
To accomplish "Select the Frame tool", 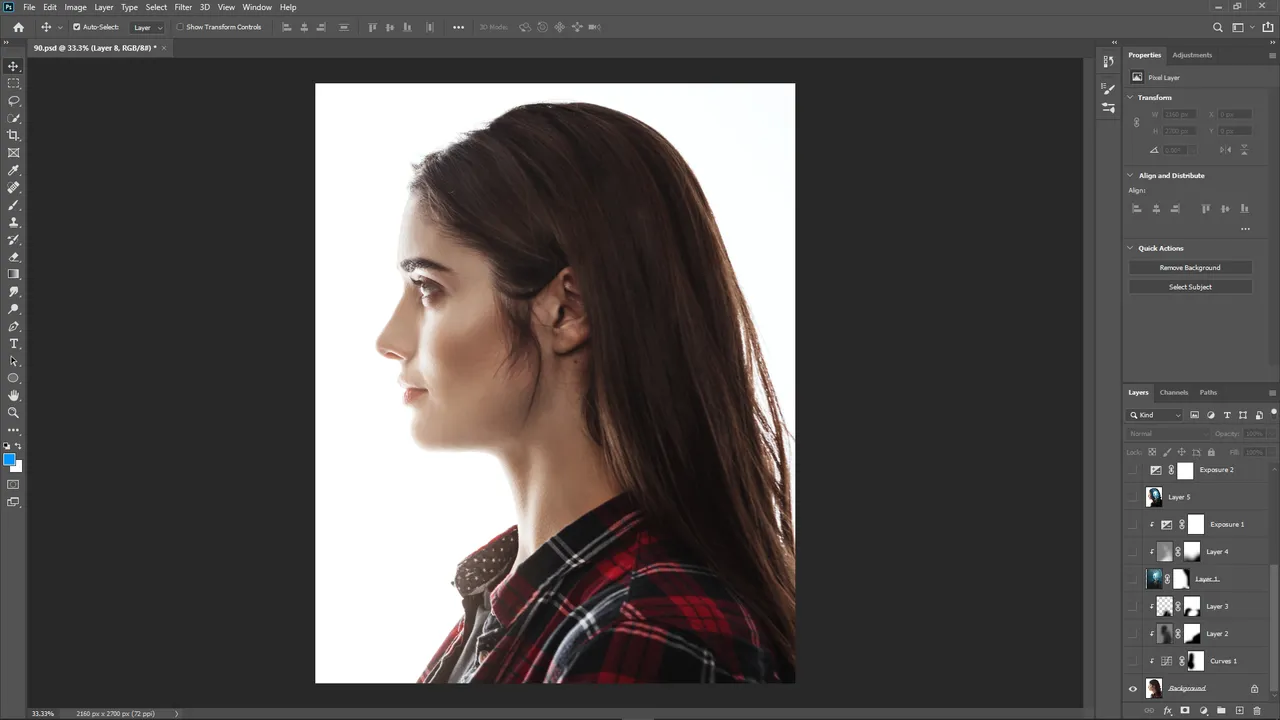I will (x=13, y=153).
